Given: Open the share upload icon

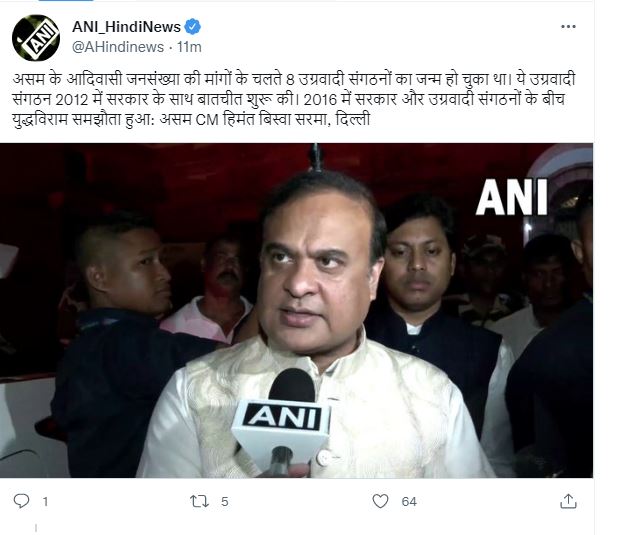Looking at the screenshot, I should (568, 501).
